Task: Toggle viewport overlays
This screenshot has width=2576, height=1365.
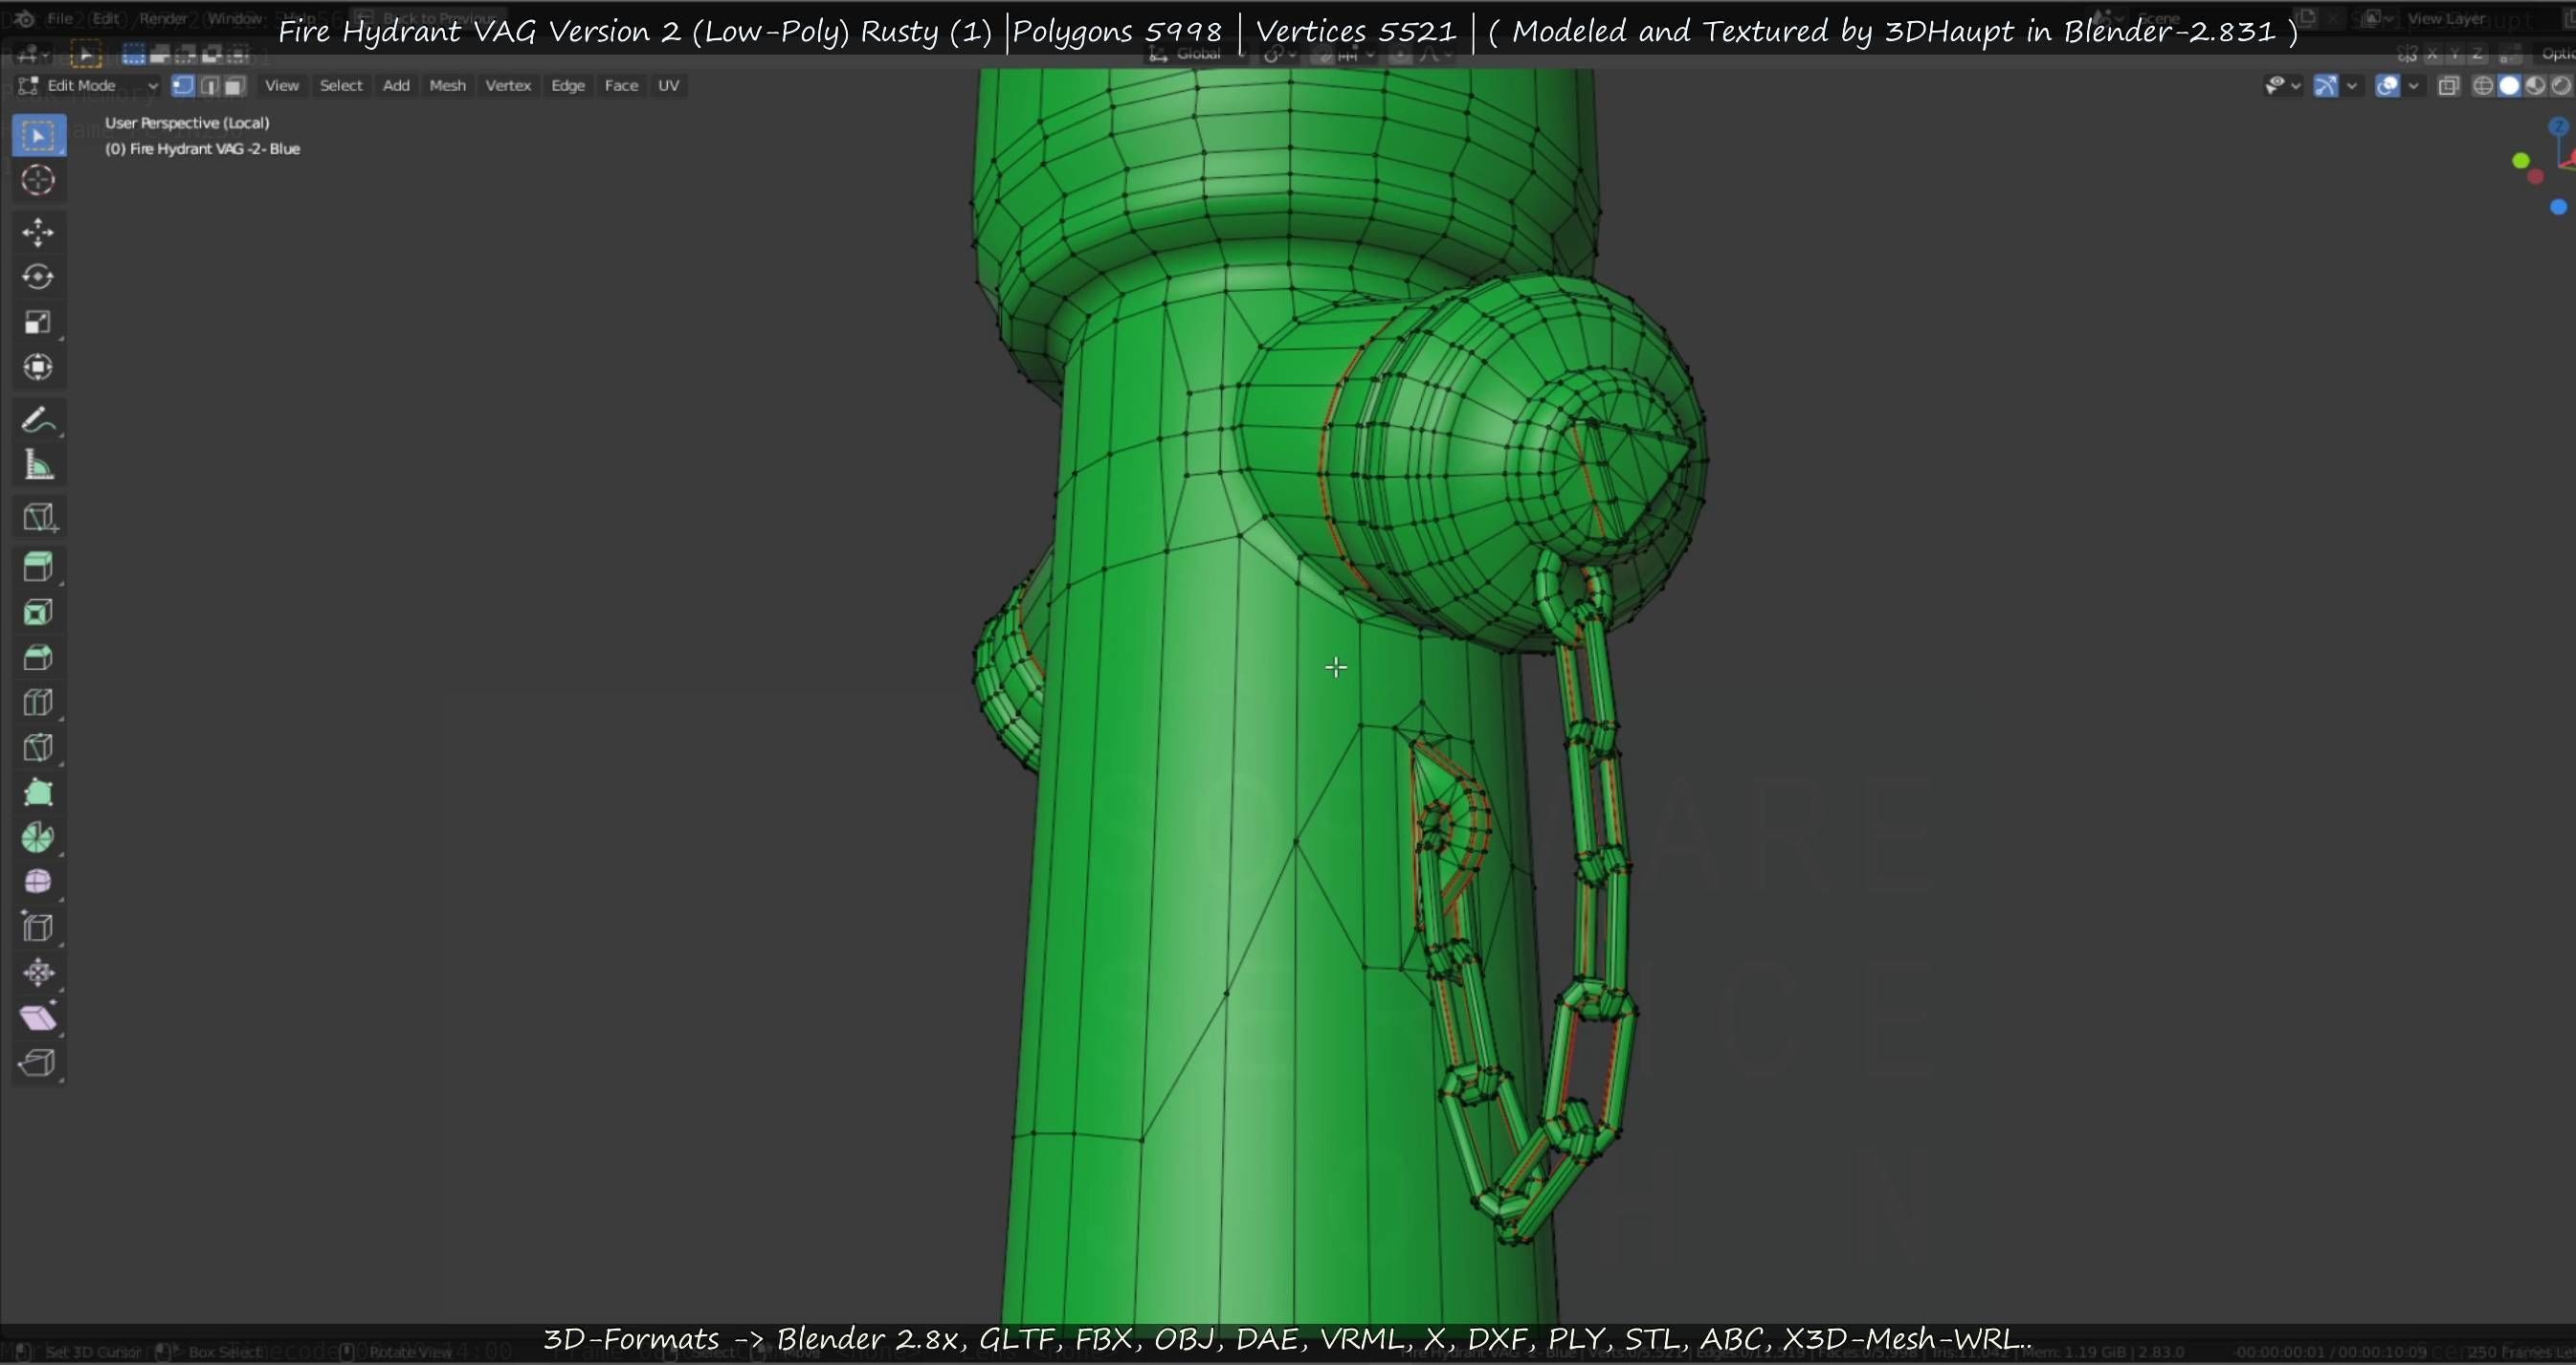Action: (2387, 86)
